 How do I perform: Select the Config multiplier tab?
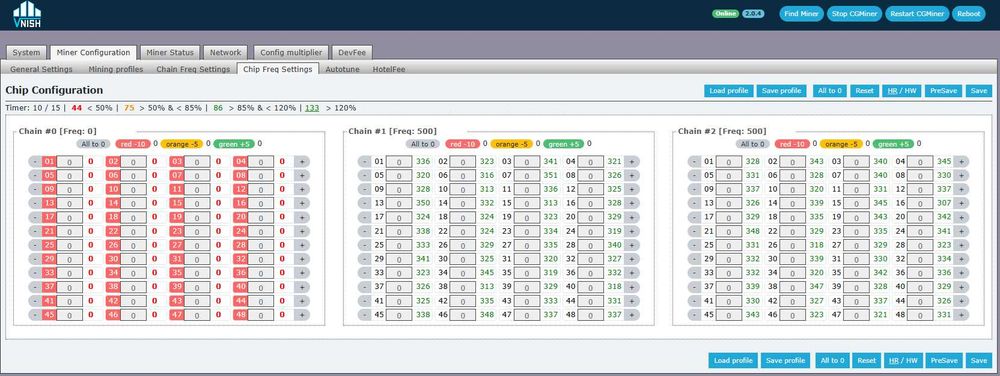pyautogui.click(x=291, y=52)
